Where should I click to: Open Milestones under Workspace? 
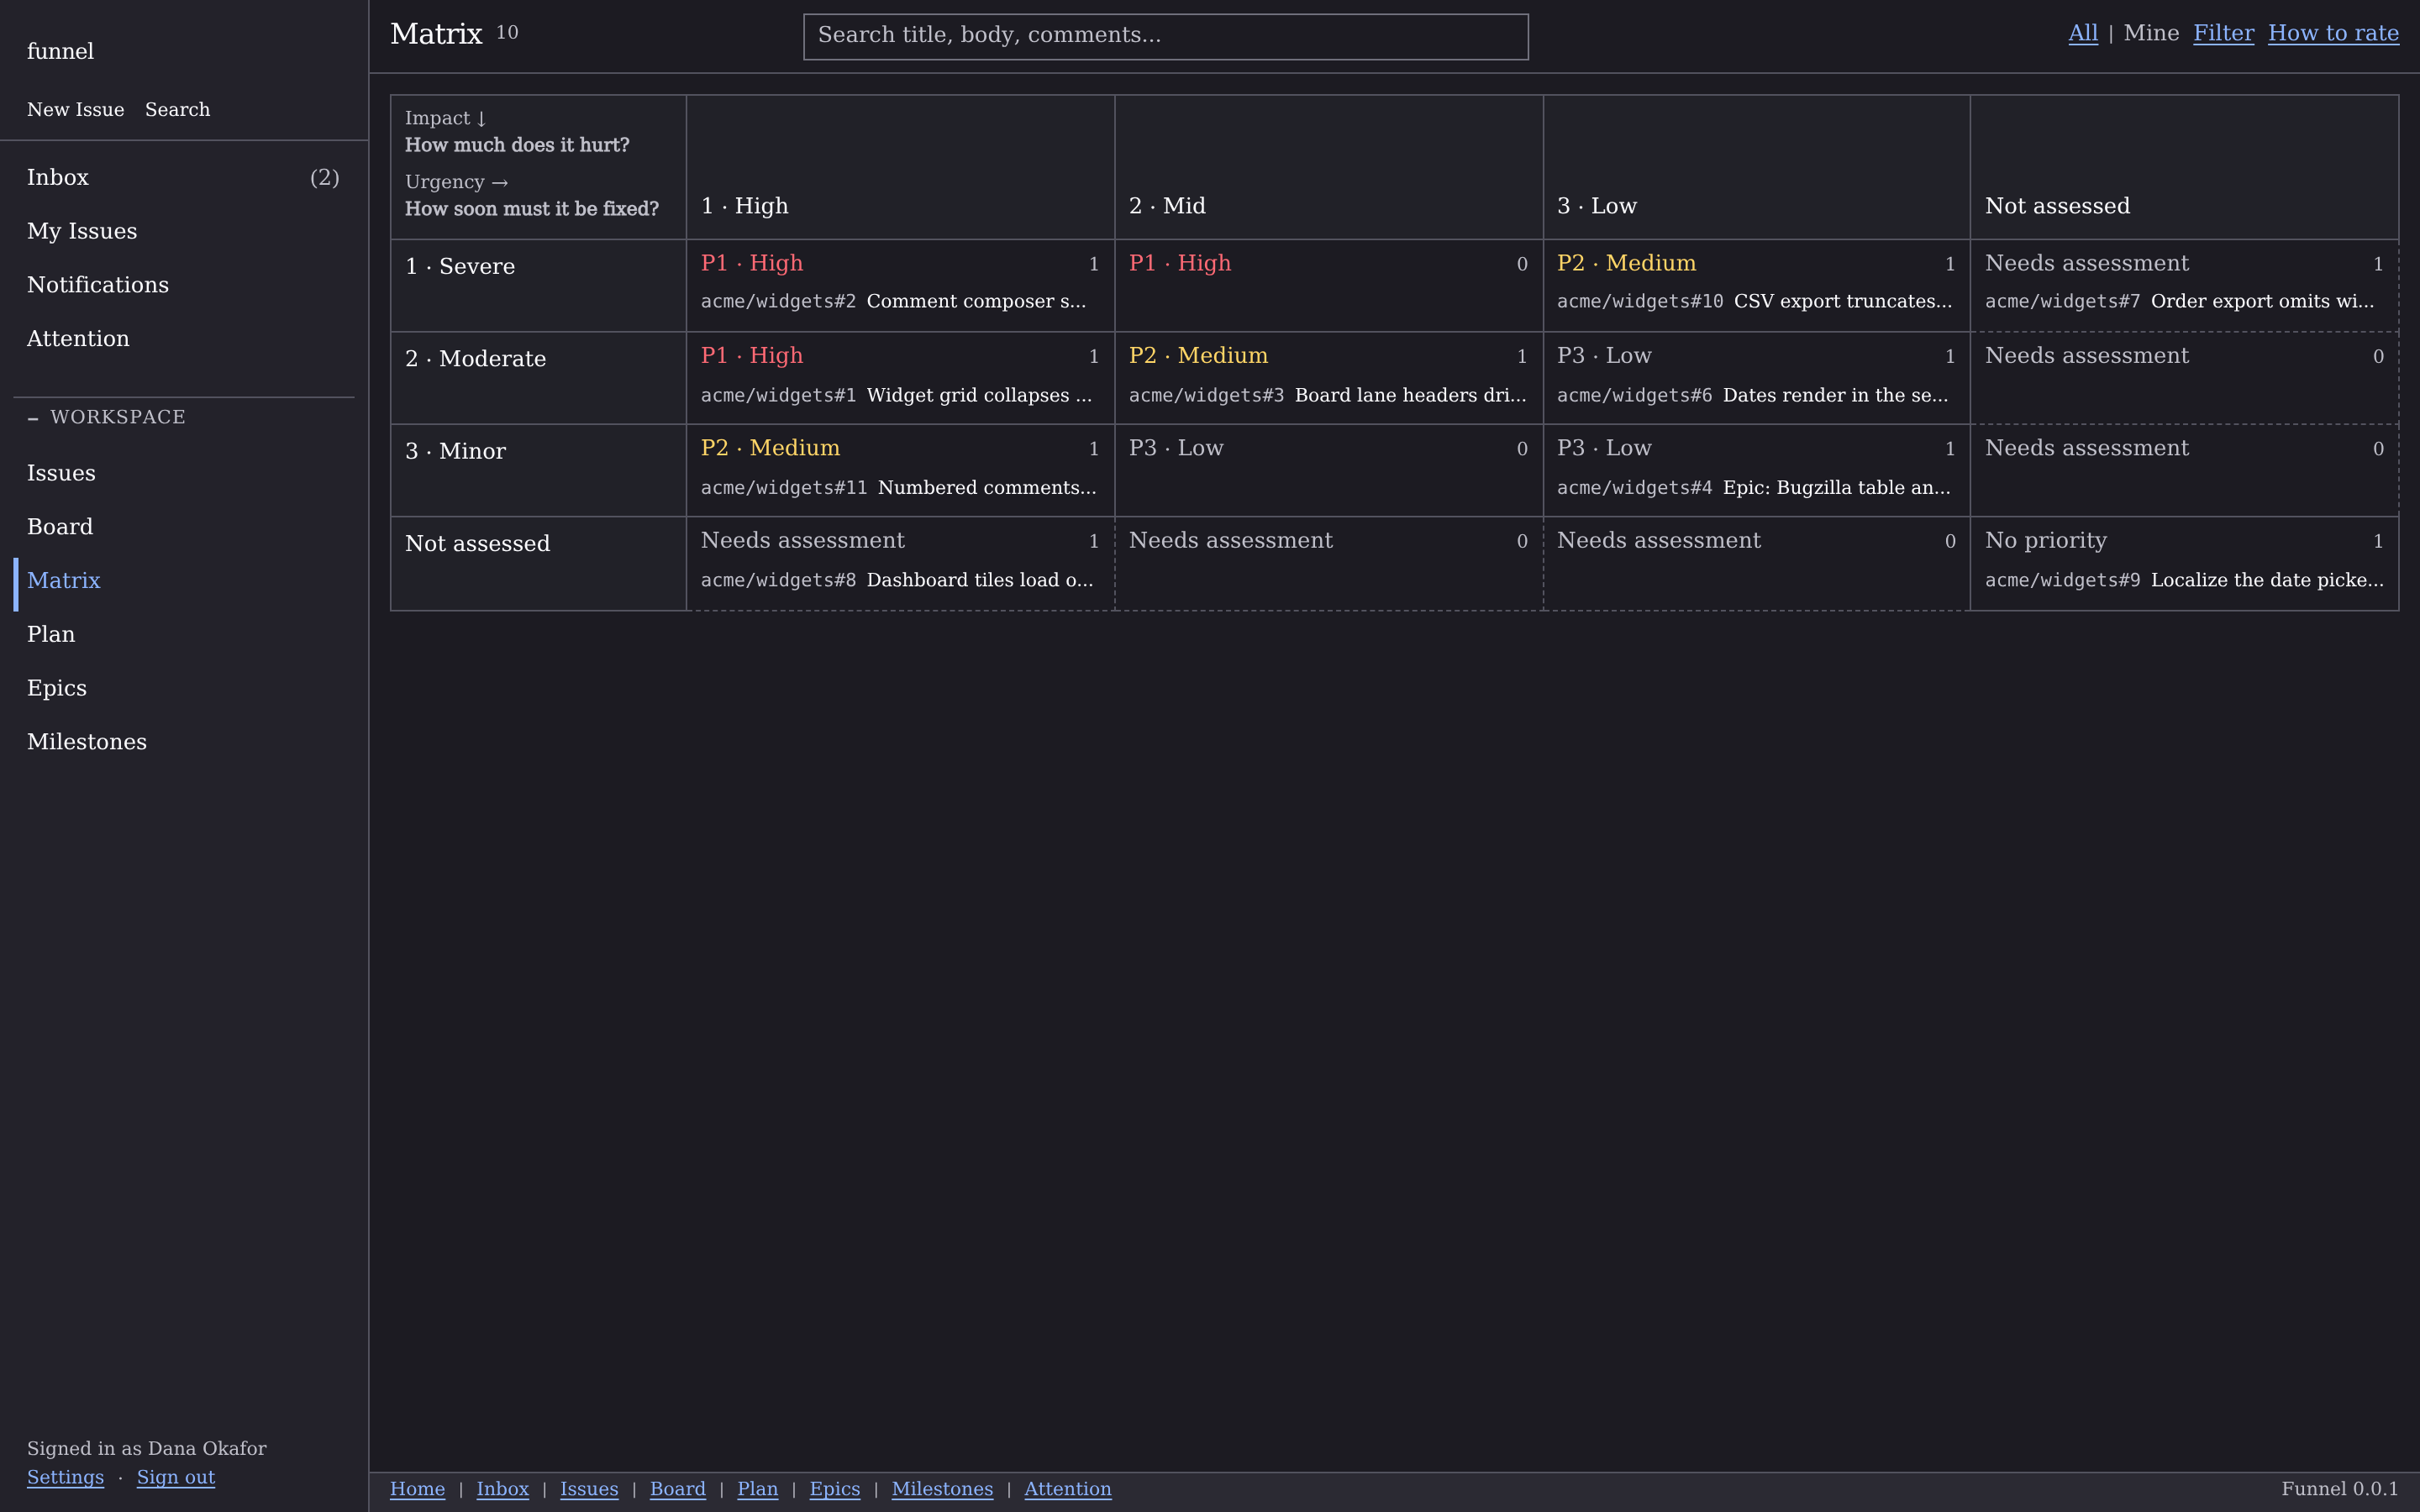coord(183,742)
